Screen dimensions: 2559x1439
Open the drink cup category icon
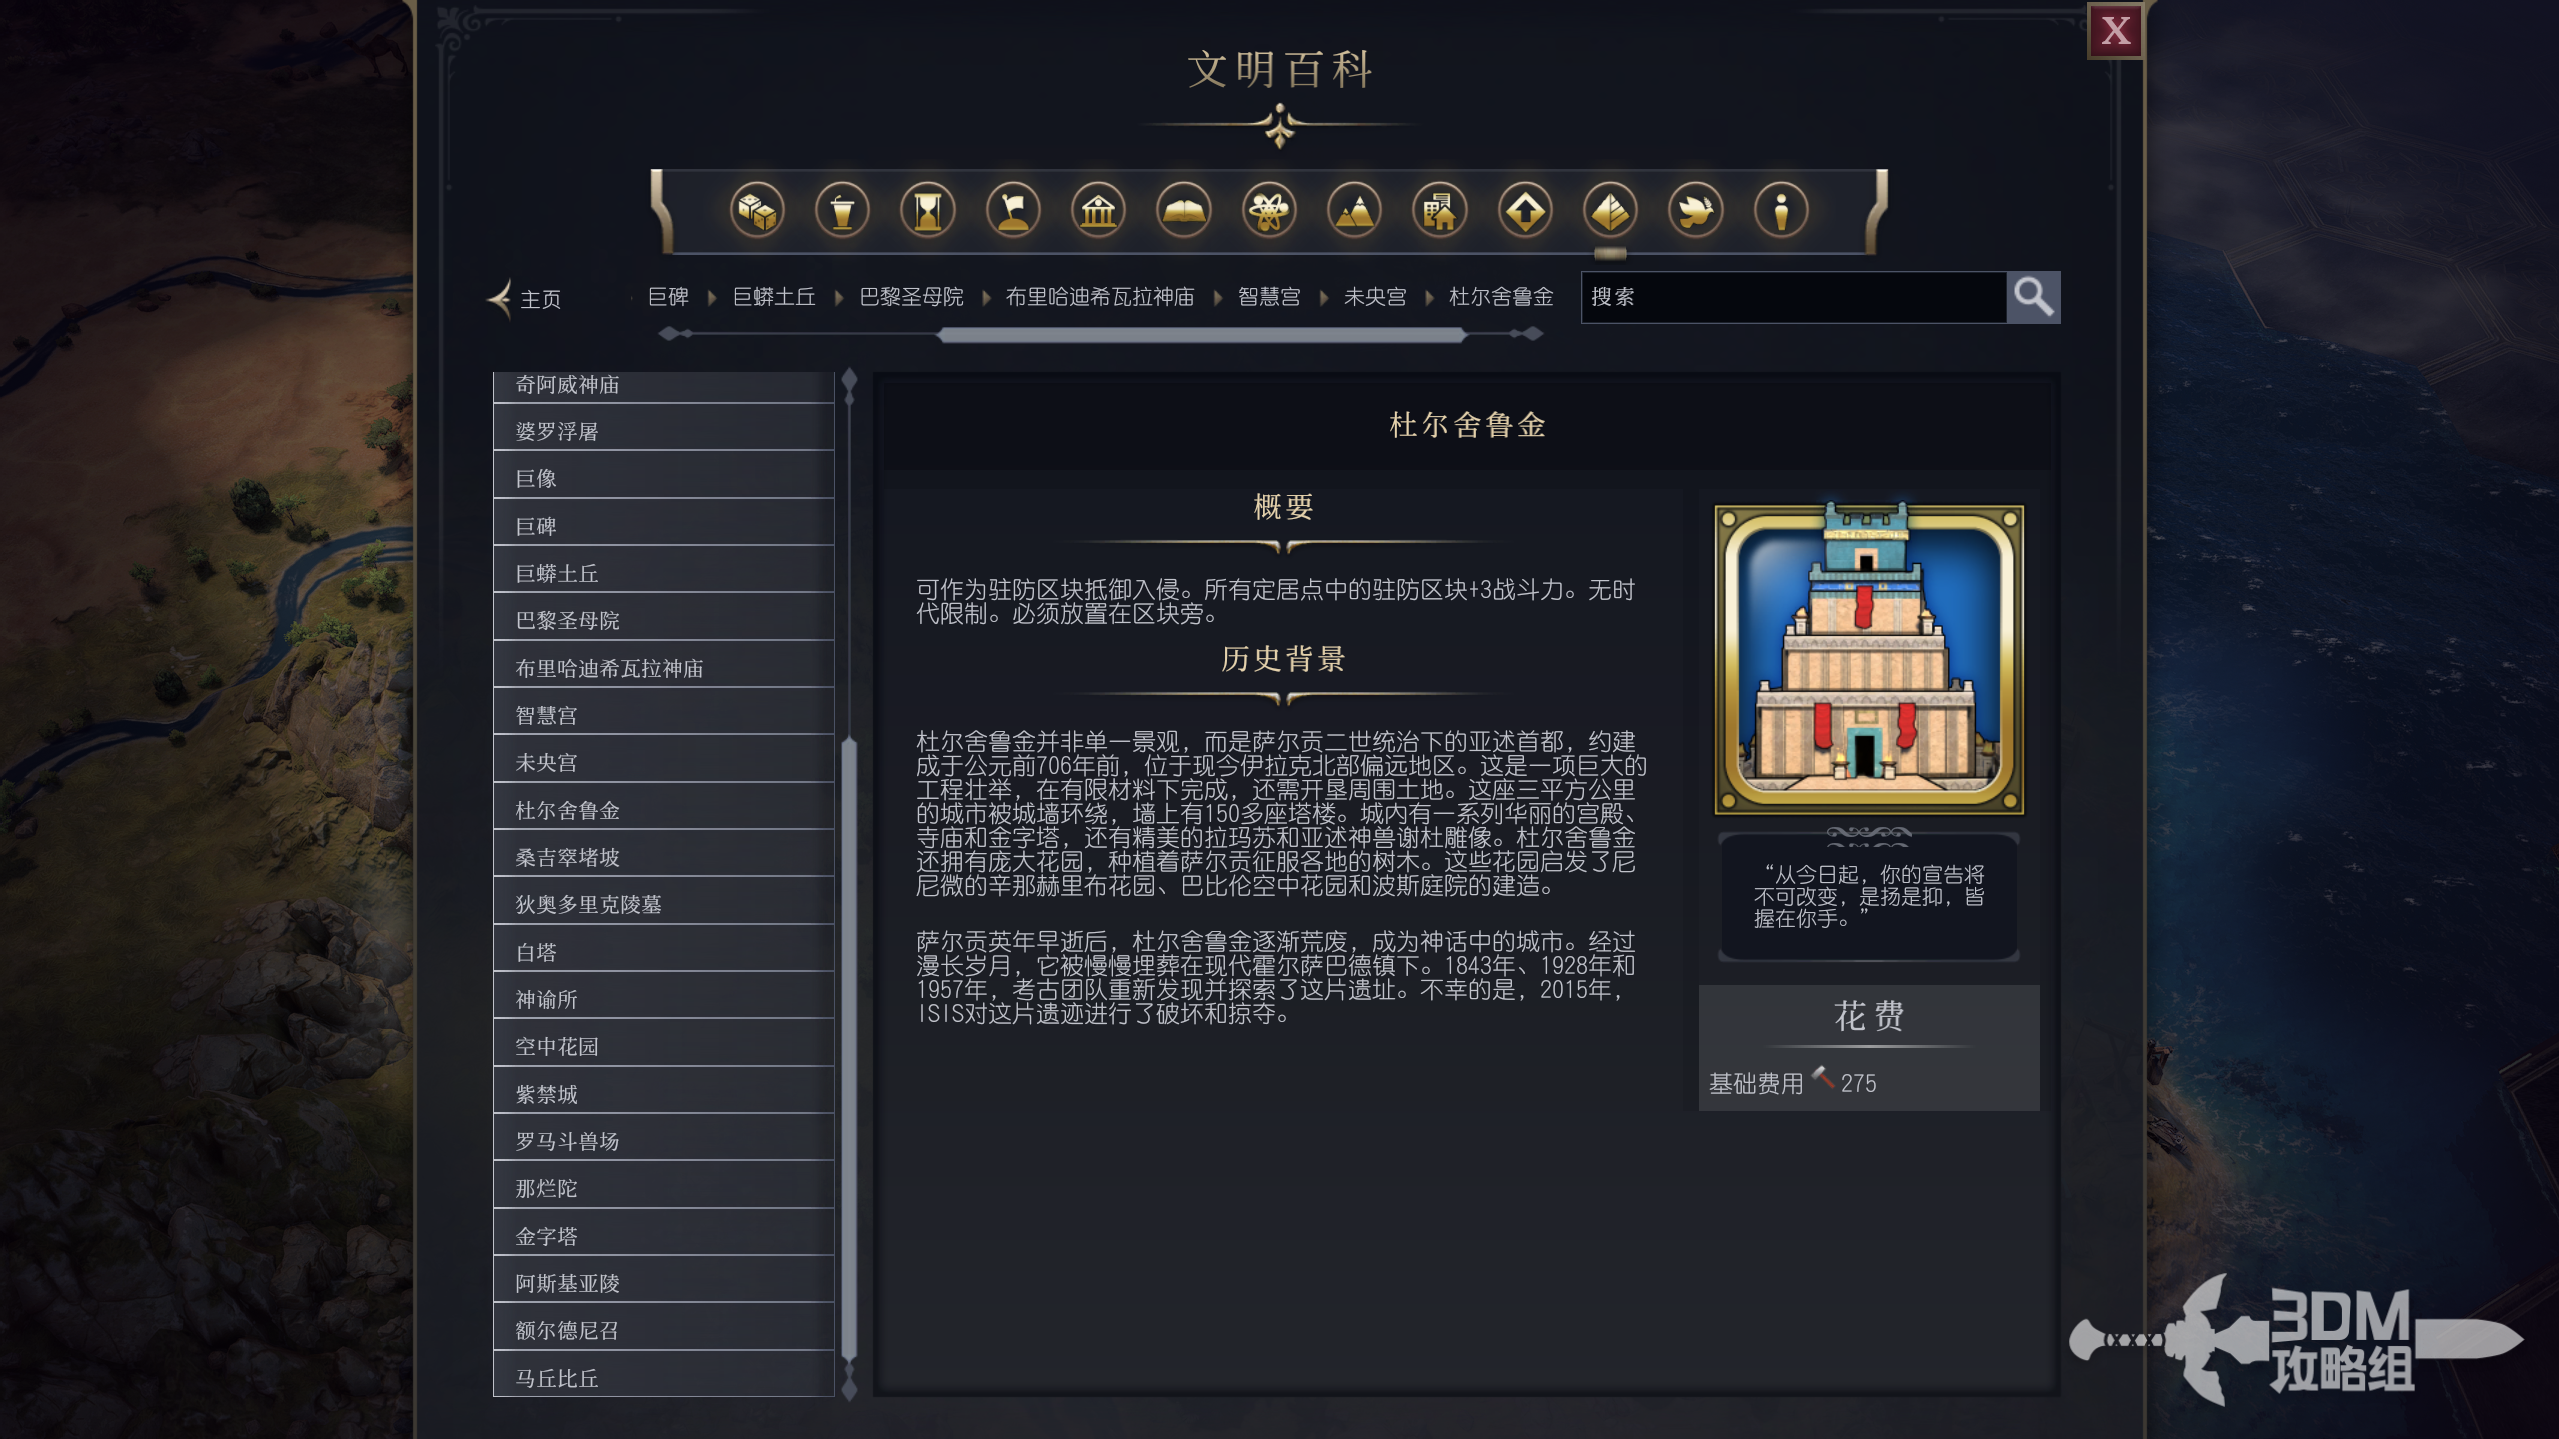click(842, 211)
